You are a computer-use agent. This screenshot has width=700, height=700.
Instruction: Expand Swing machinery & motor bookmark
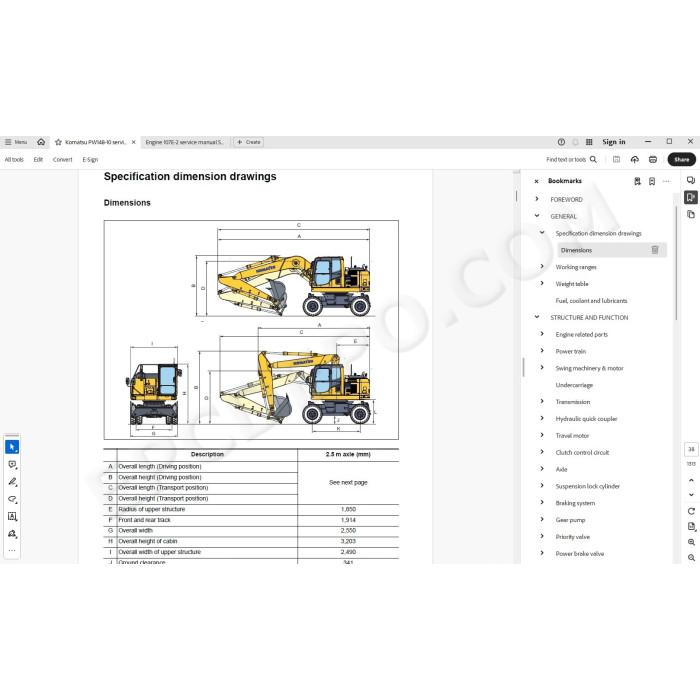(542, 368)
